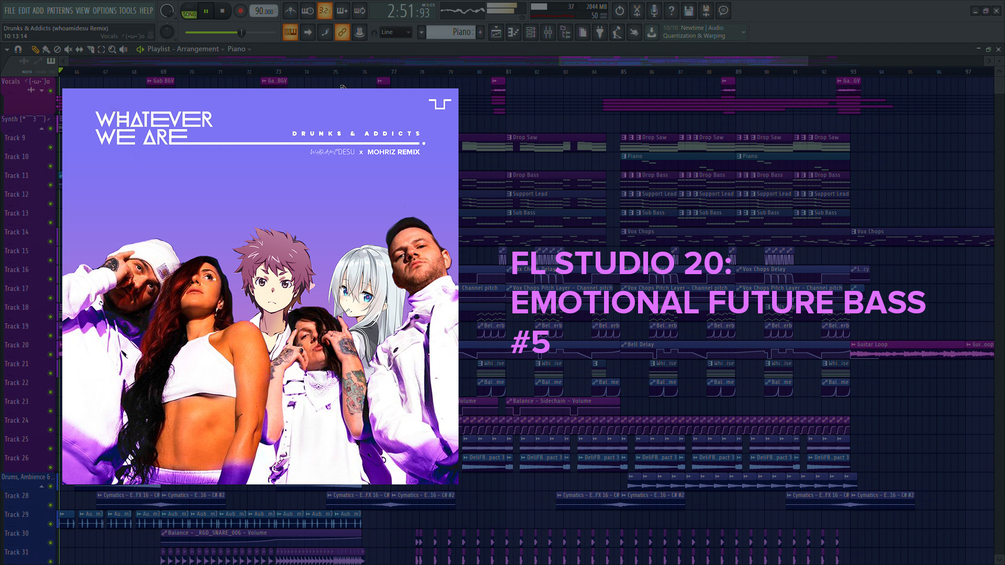Stop playback with the stop button

pyautogui.click(x=222, y=11)
